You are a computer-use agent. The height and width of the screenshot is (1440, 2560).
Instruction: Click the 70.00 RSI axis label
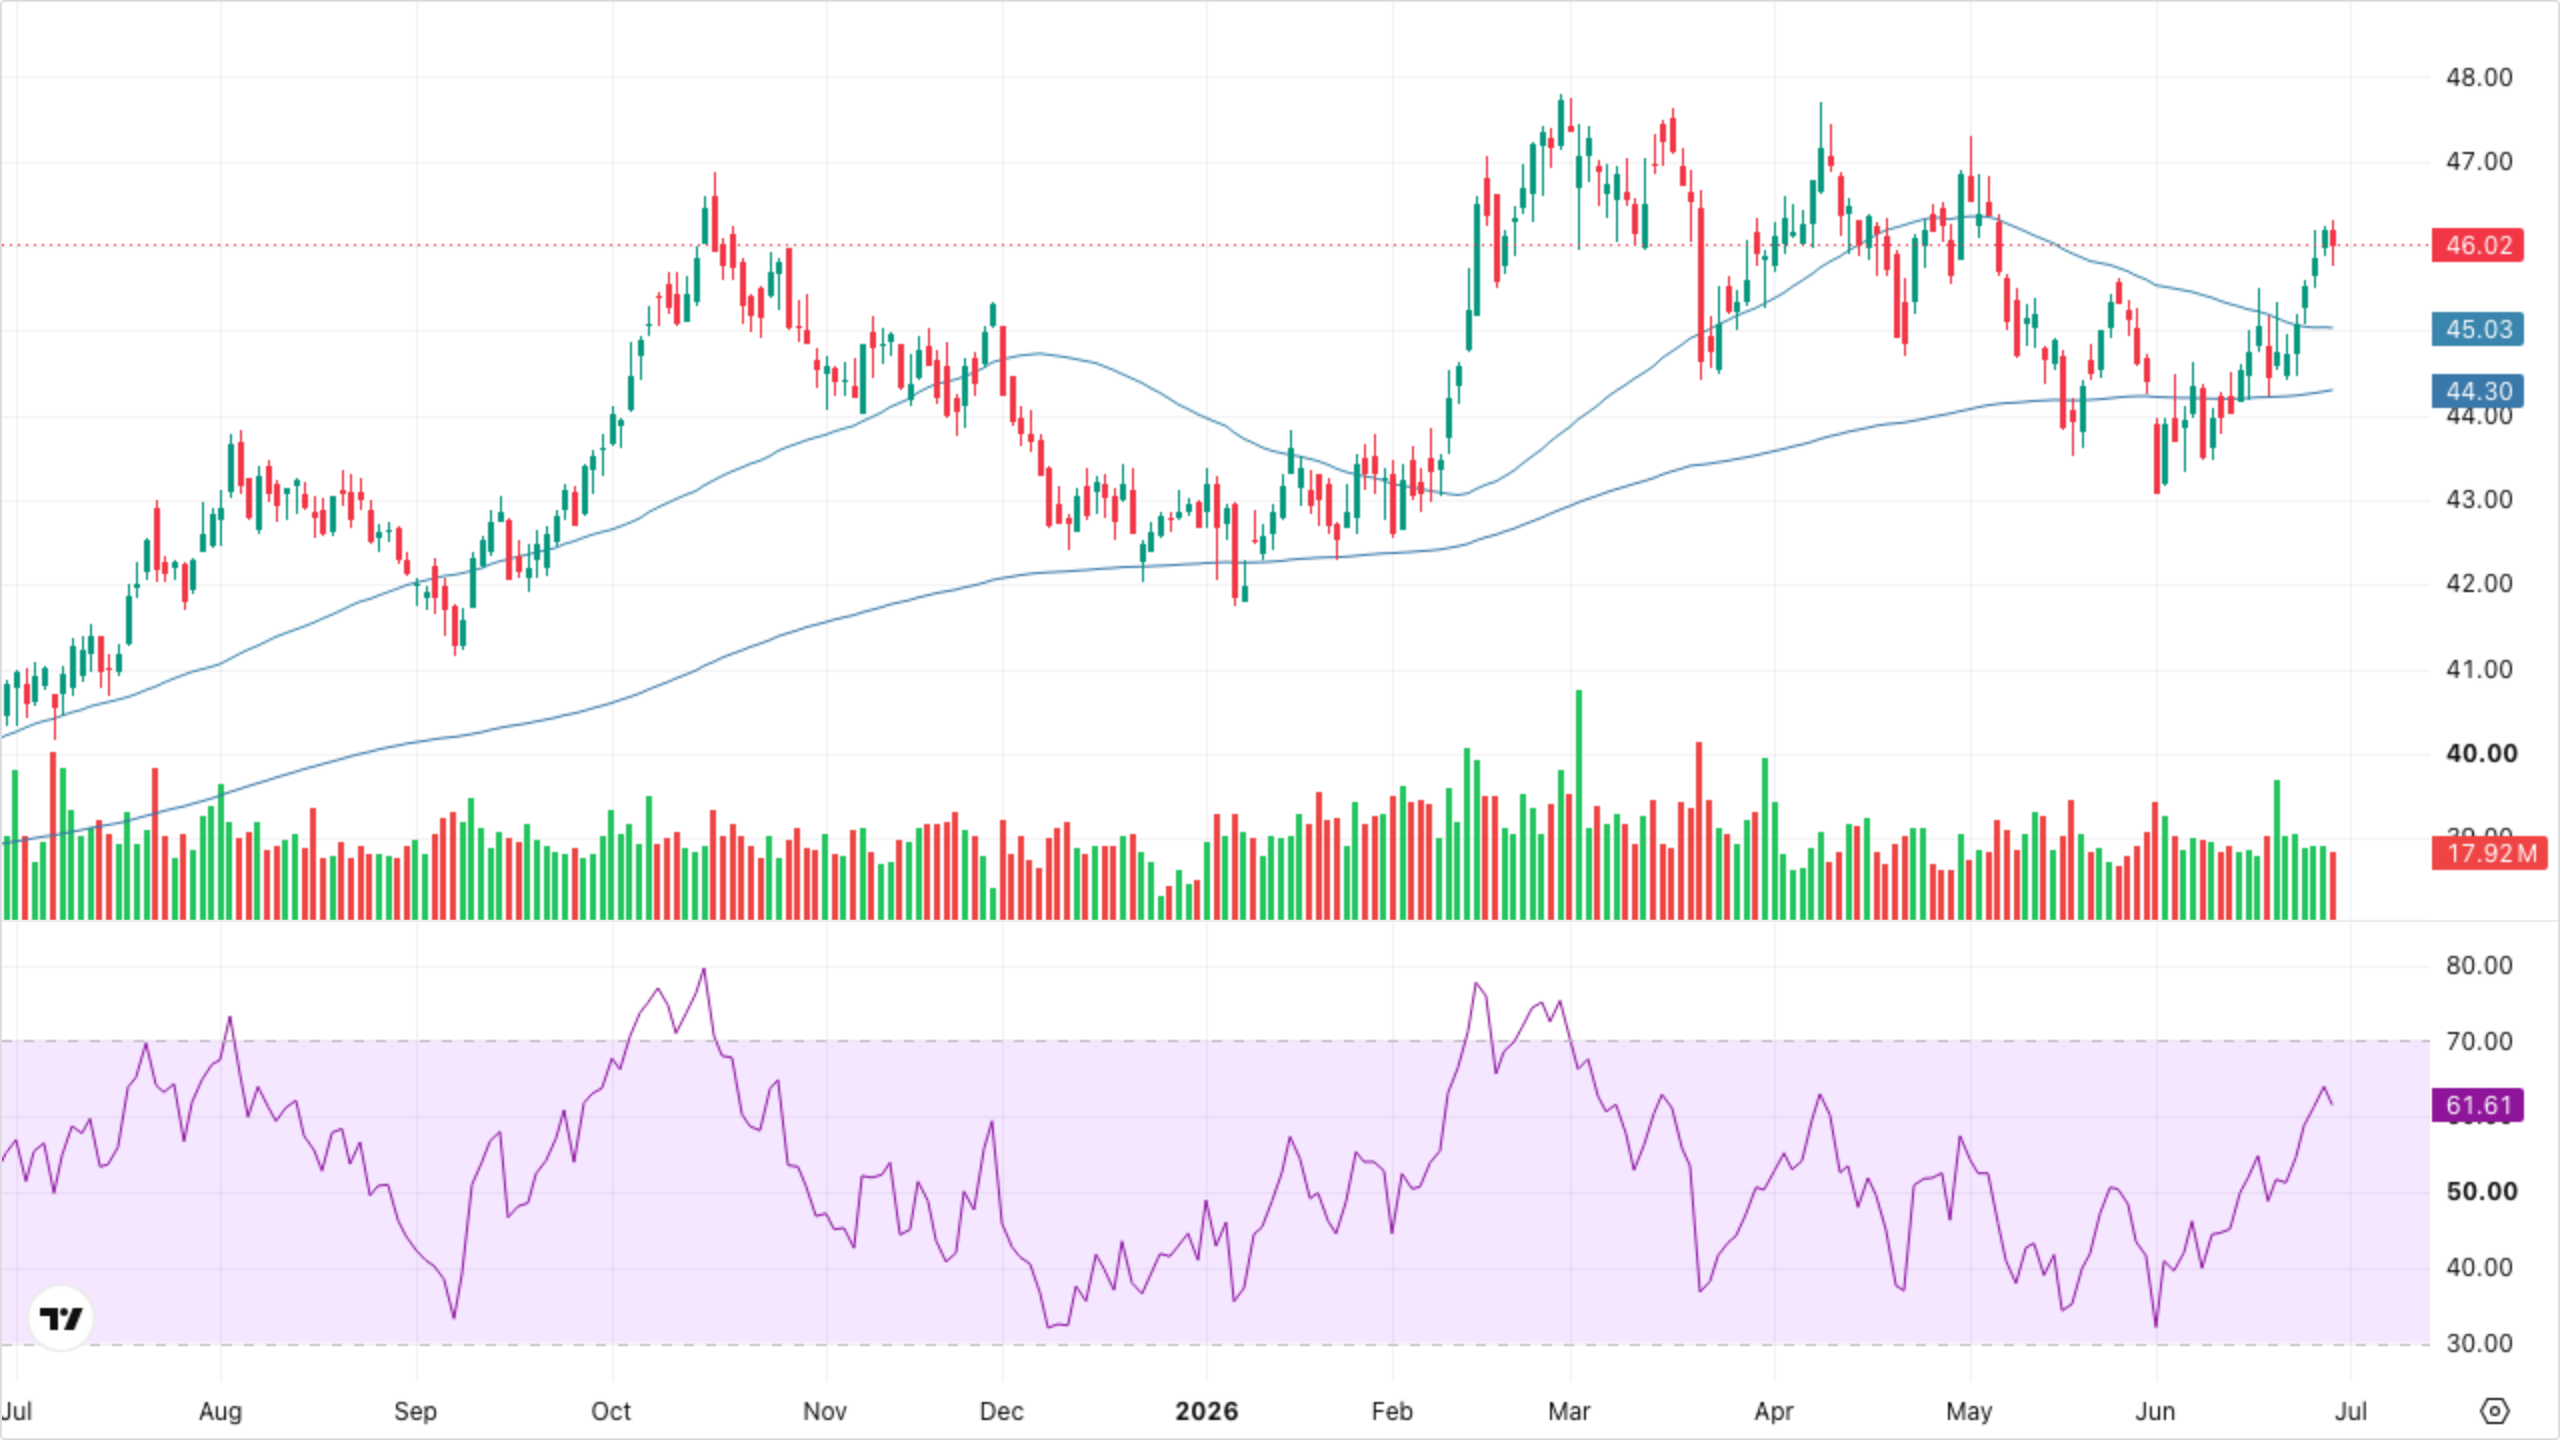[x=2479, y=1041]
